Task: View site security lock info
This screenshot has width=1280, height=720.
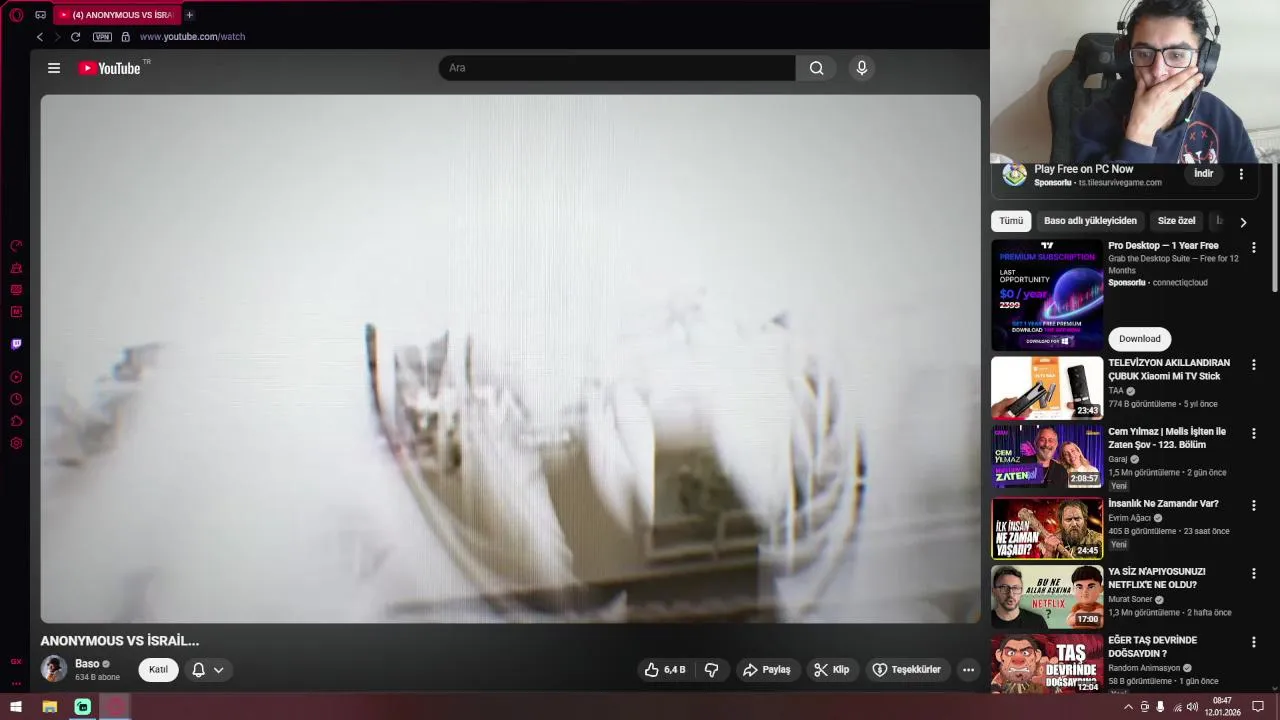Action: [125, 37]
